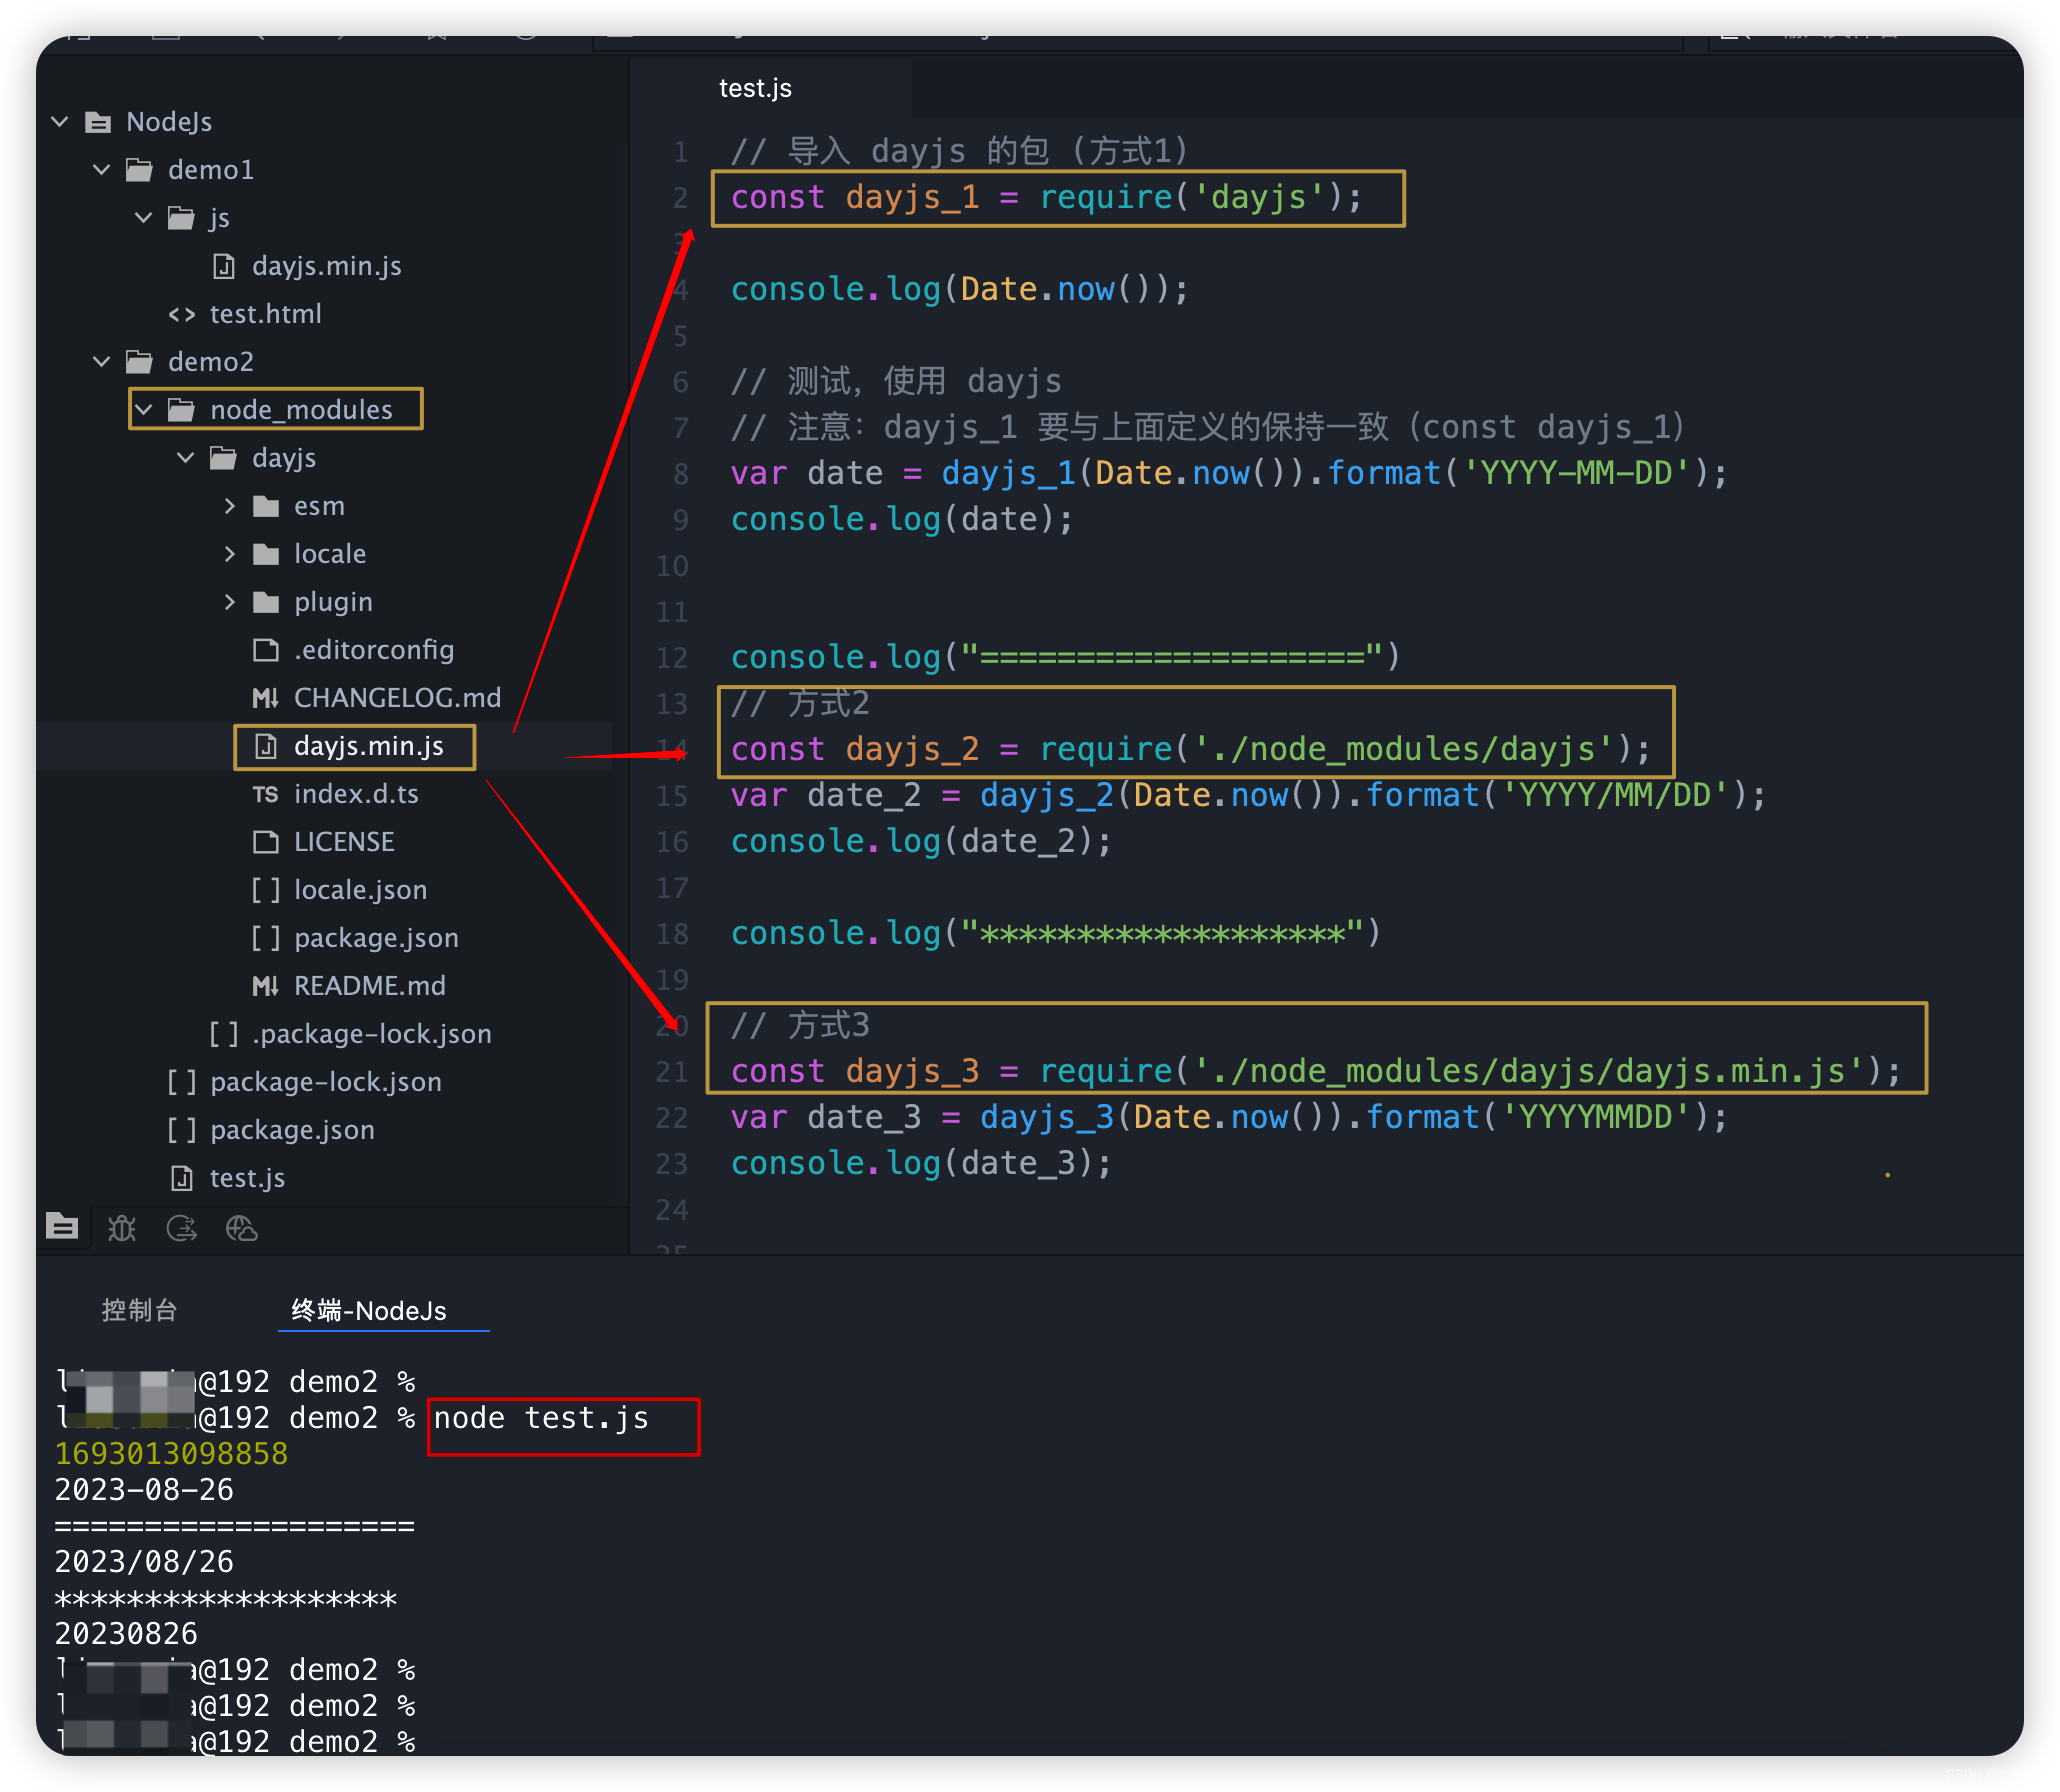
Task: Click the test.js file icon in demo2
Action: coord(181,1178)
